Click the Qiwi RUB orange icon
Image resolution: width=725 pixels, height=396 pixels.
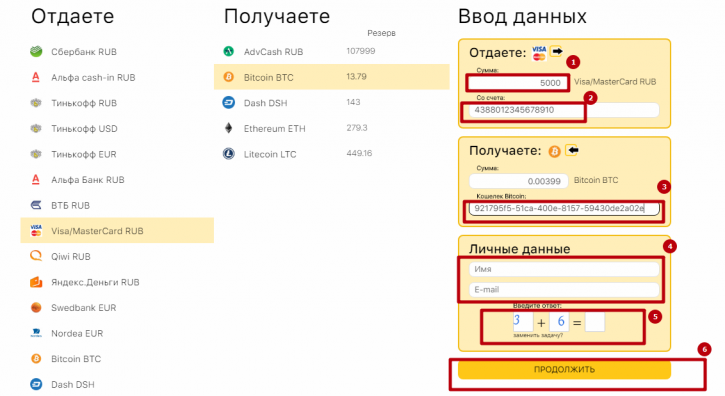36,256
